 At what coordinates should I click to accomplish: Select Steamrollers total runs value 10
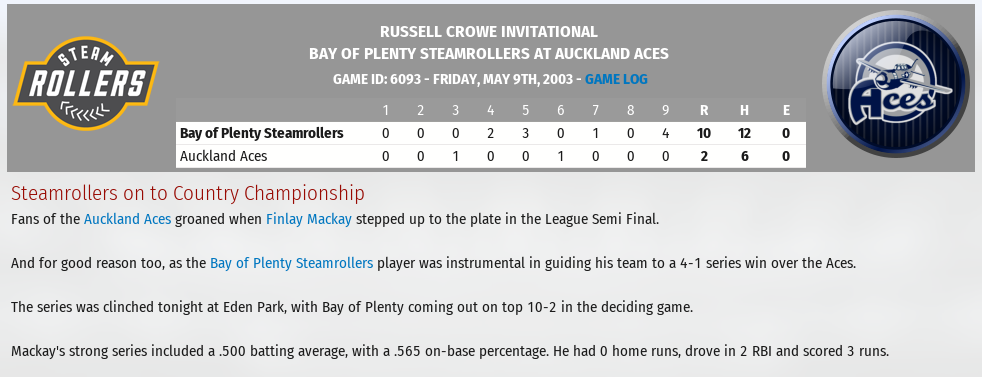click(x=704, y=133)
